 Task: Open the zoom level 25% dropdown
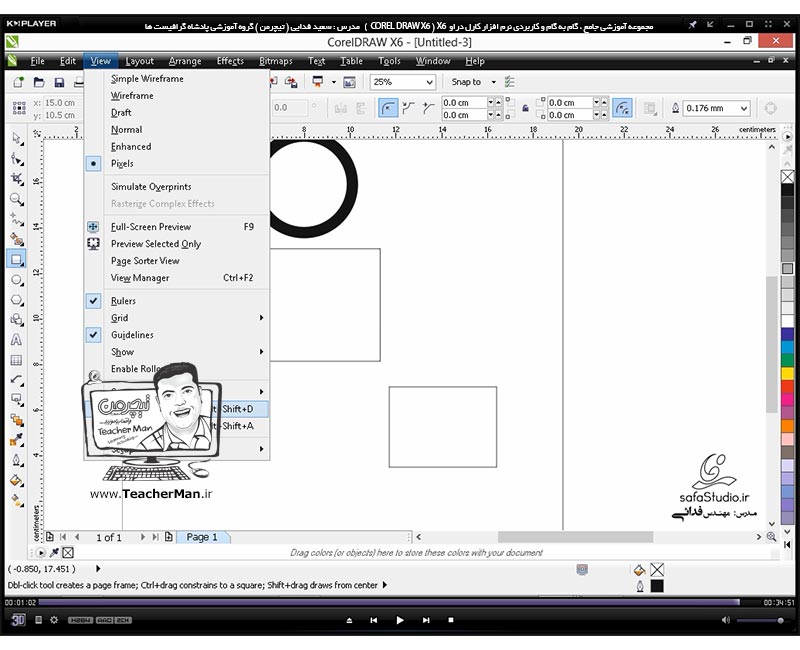[x=429, y=82]
